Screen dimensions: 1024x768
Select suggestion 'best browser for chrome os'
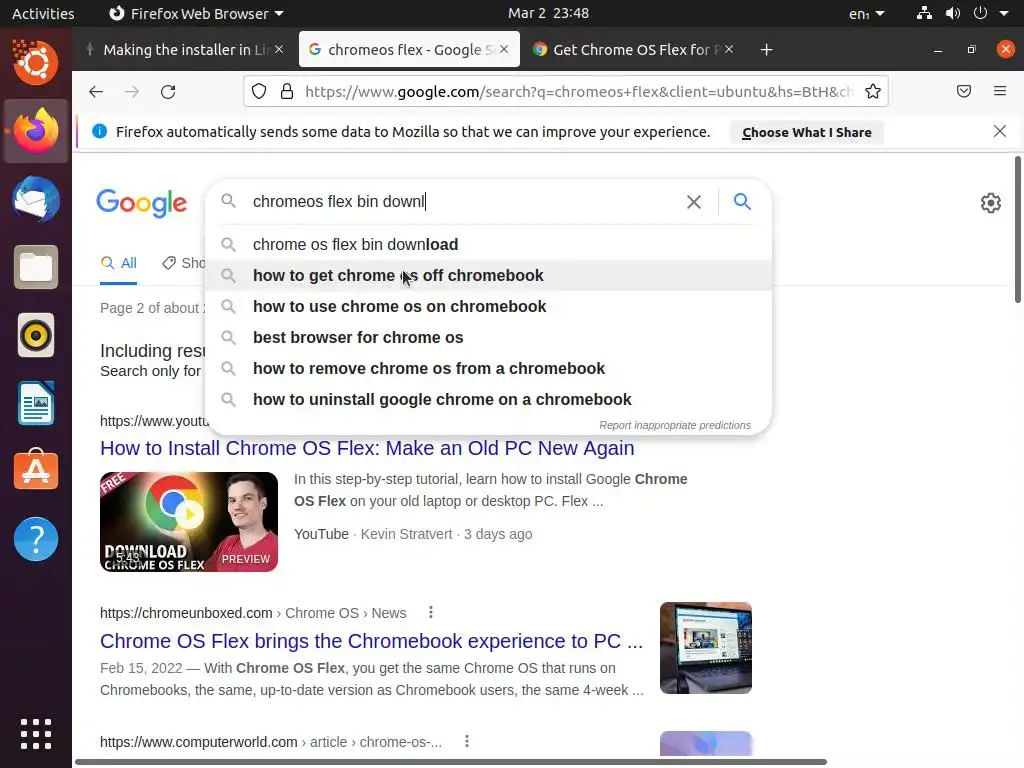click(488, 338)
